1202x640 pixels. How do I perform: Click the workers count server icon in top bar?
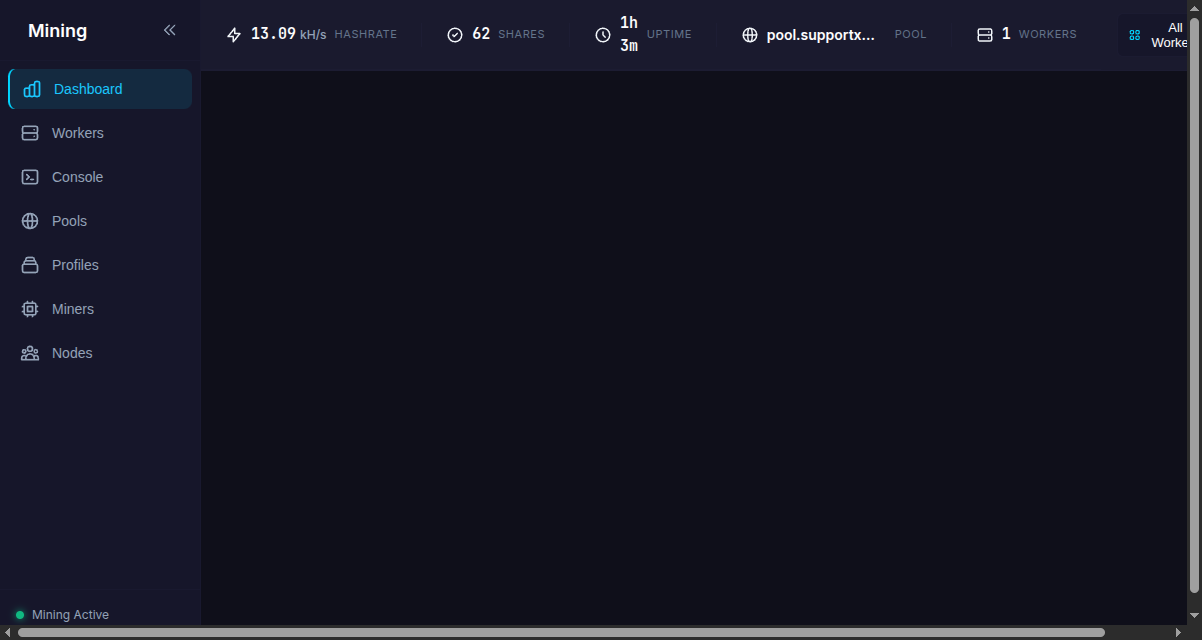pyautogui.click(x=985, y=35)
